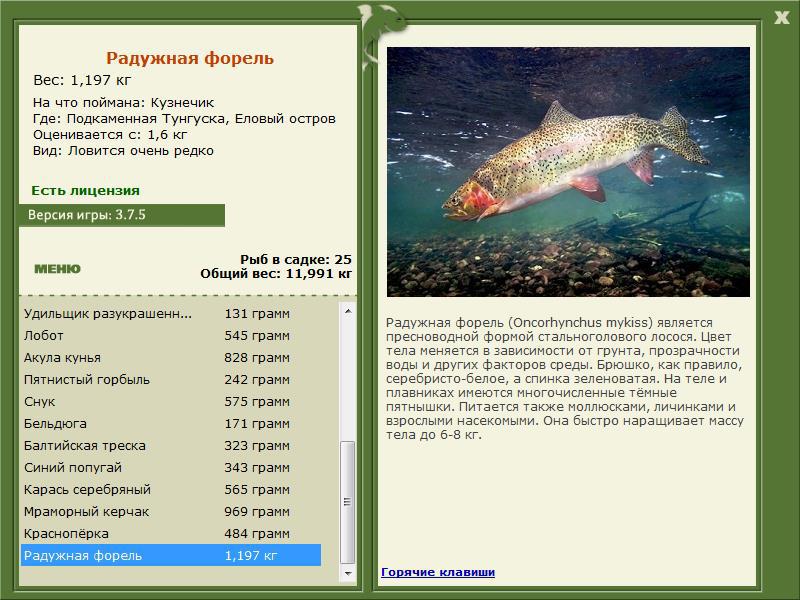The image size is (800, 600).
Task: Select the Пятнистый горбыль row
Action: point(171,380)
